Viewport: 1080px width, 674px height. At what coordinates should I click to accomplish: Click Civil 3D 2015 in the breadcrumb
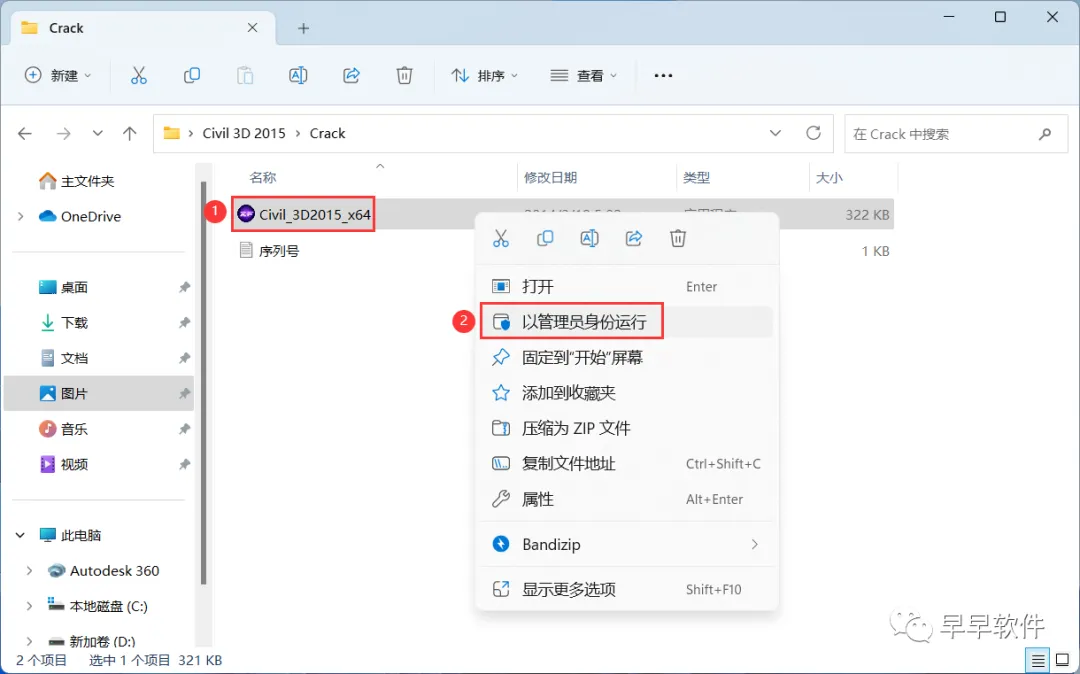244,134
